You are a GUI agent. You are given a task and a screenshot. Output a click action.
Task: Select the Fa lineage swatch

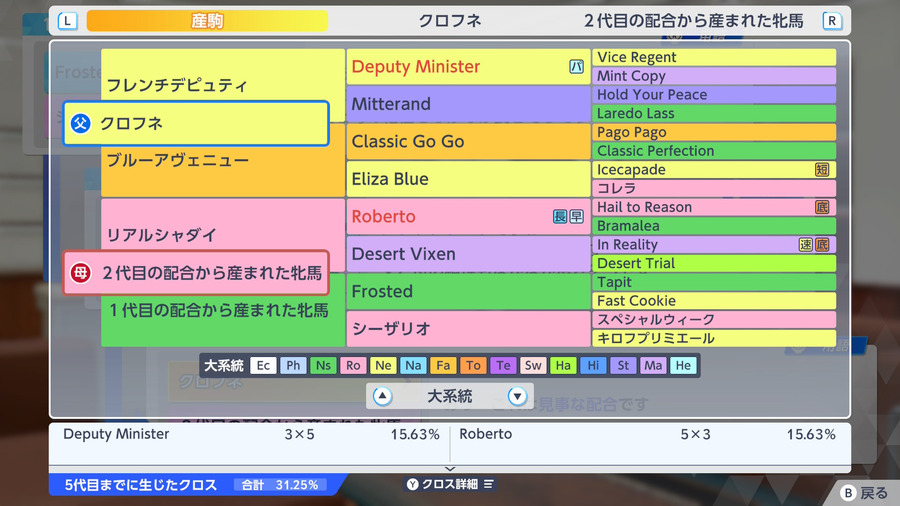[443, 365]
